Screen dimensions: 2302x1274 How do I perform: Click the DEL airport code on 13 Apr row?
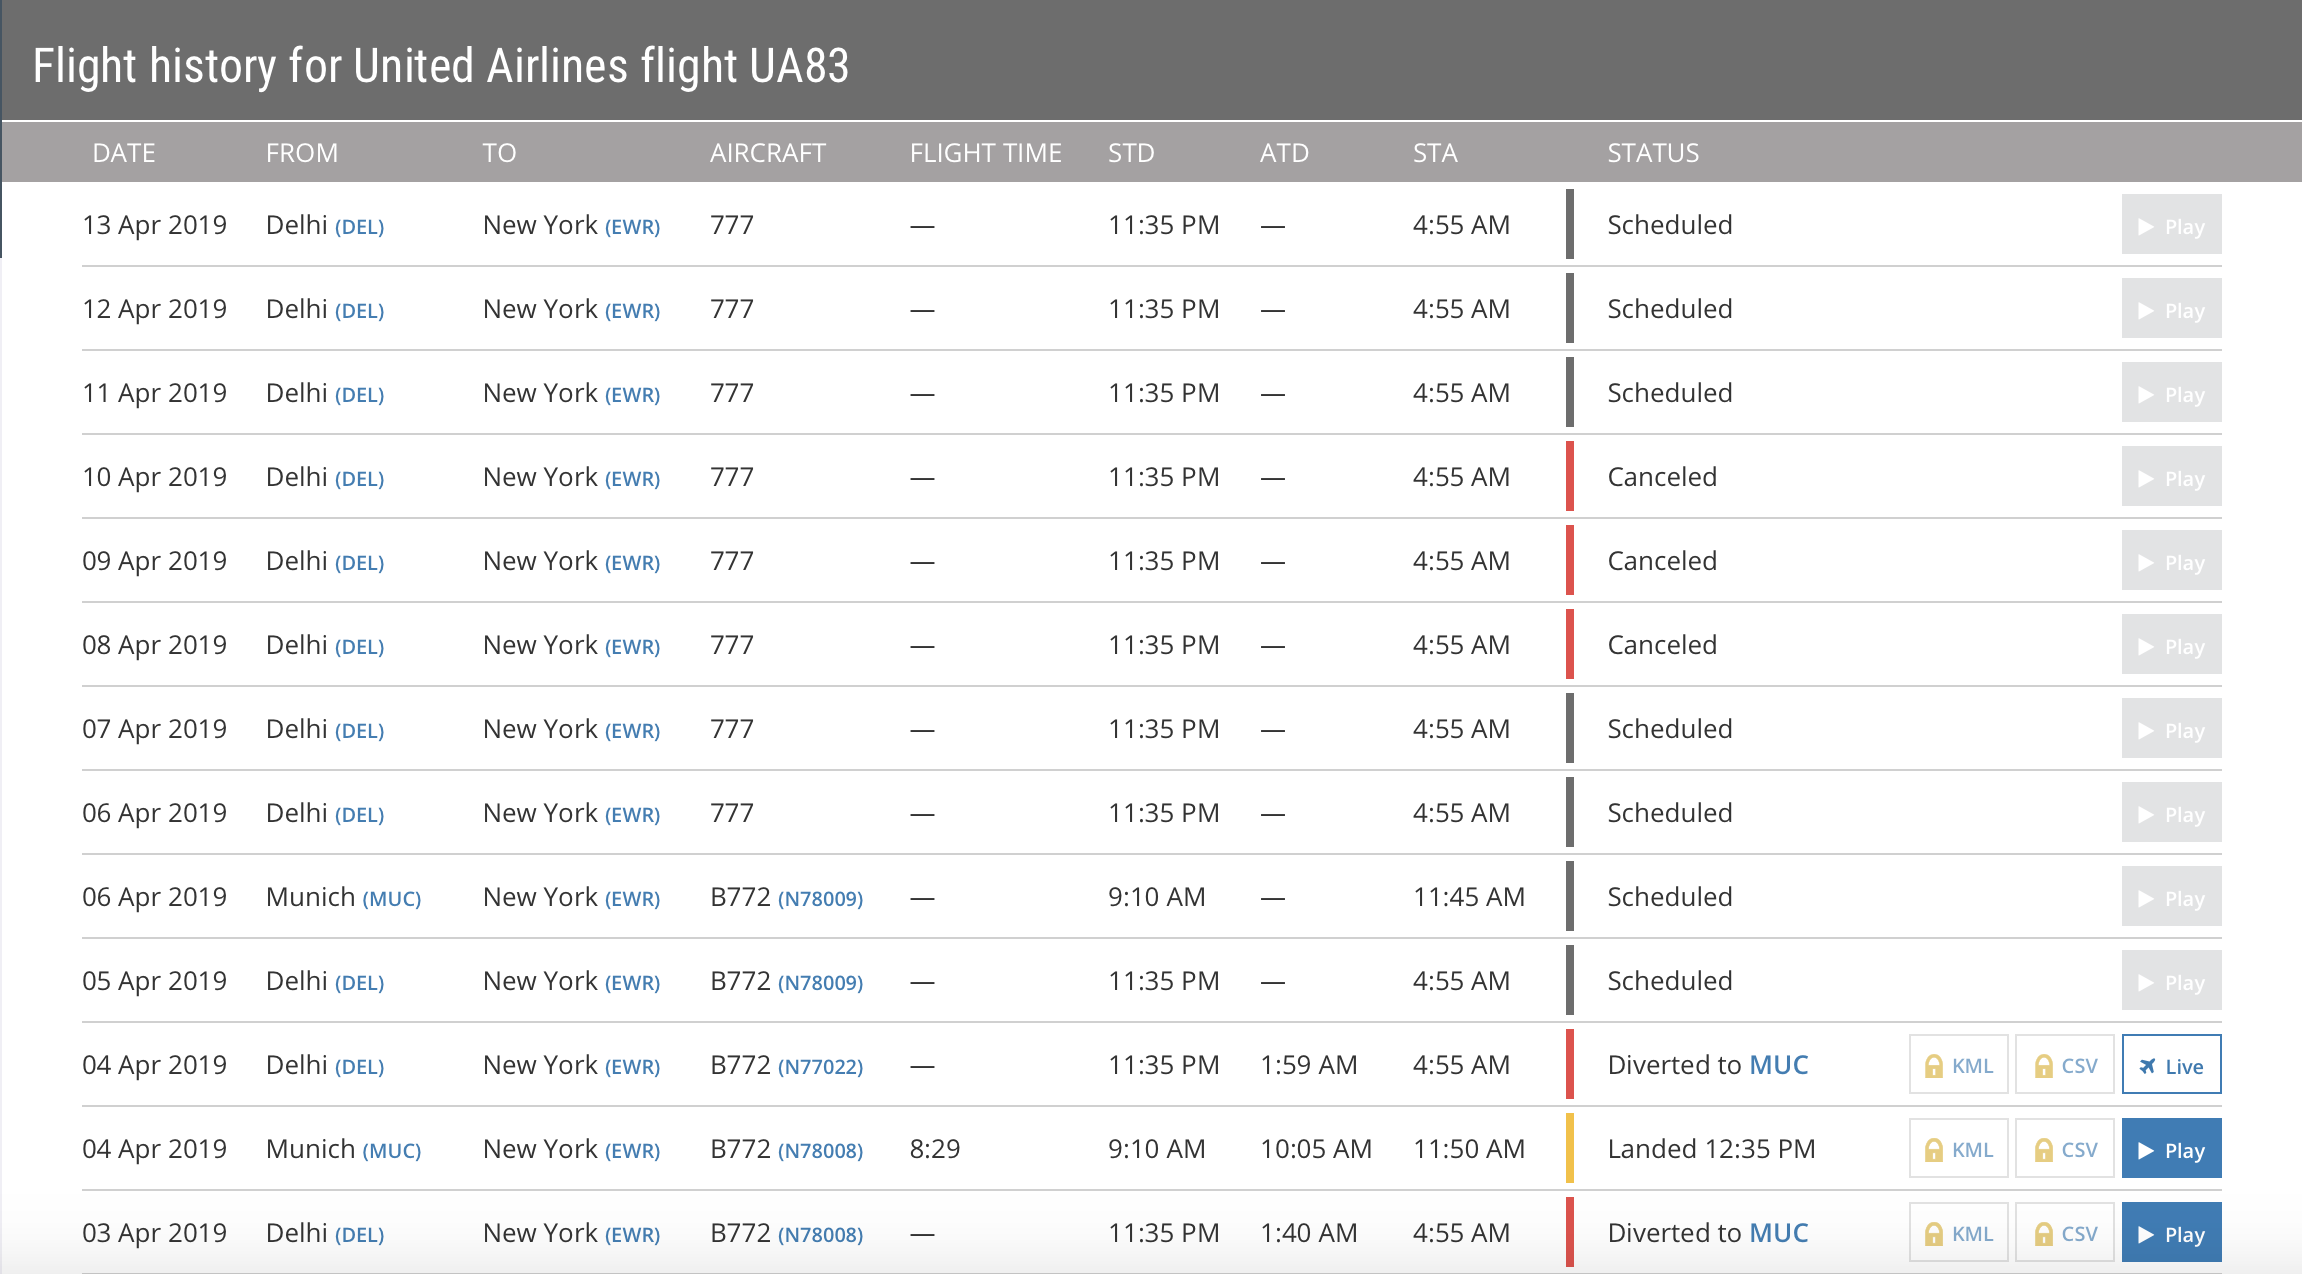pyautogui.click(x=359, y=227)
